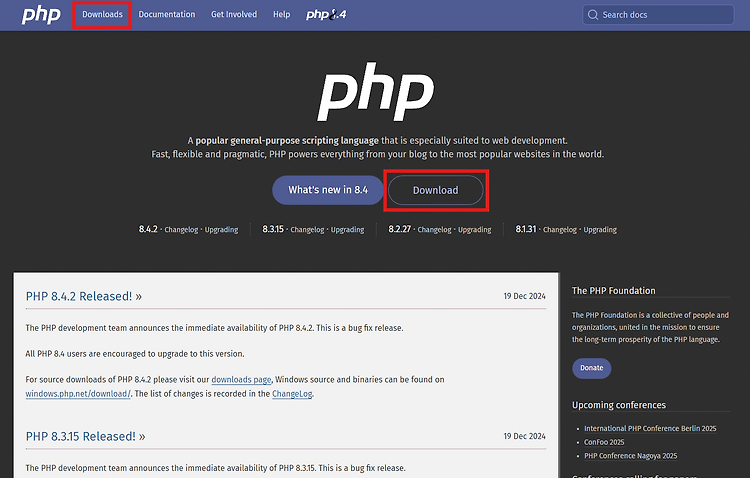Open the Upgrading link for 8.2.27
The width and height of the screenshot is (750, 478).
[474, 230]
